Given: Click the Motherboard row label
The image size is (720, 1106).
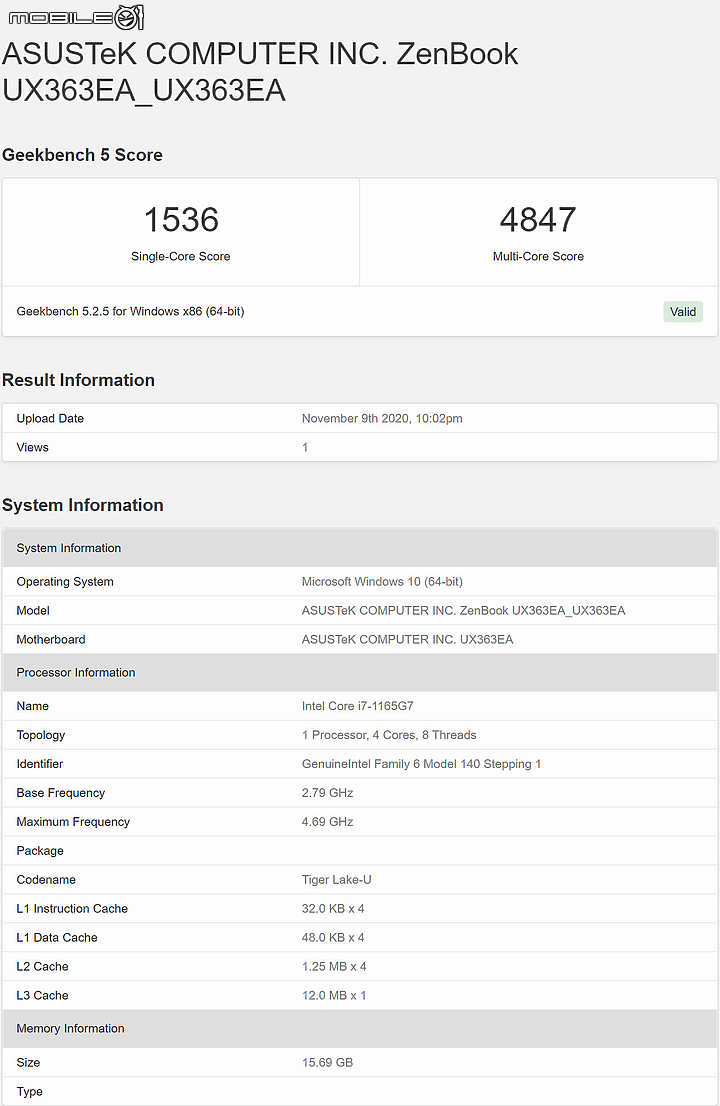Looking at the screenshot, I should click(x=51, y=640).
